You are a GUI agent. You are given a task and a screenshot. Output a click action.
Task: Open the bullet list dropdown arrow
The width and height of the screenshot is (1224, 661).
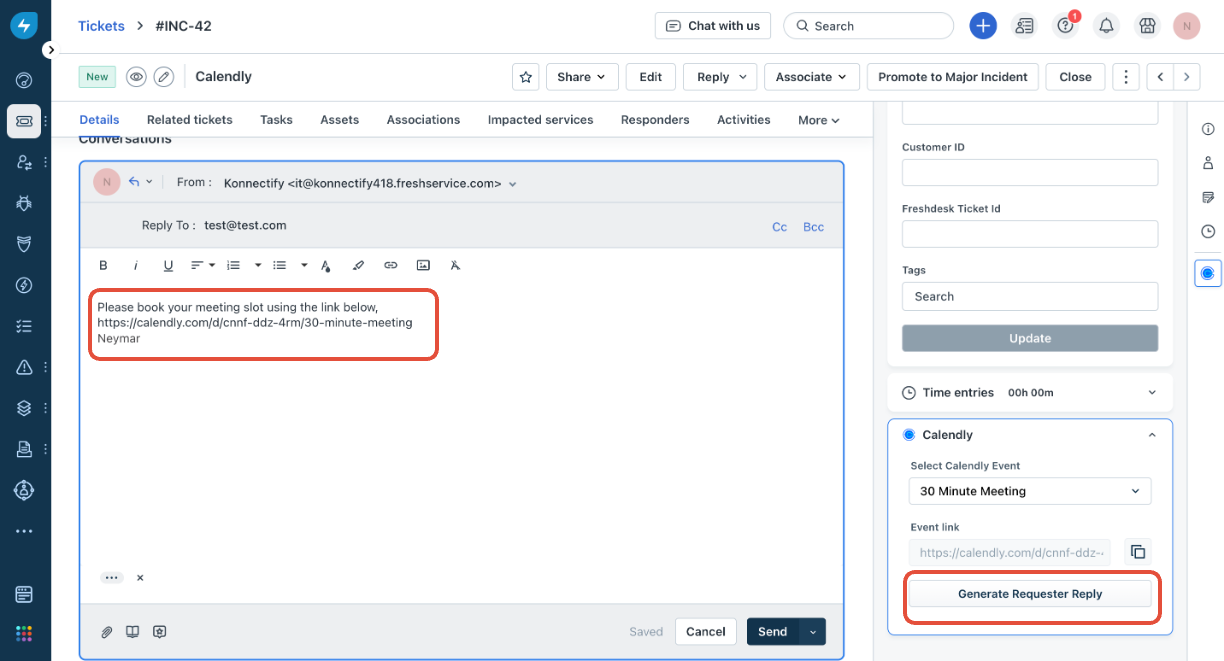tap(304, 265)
